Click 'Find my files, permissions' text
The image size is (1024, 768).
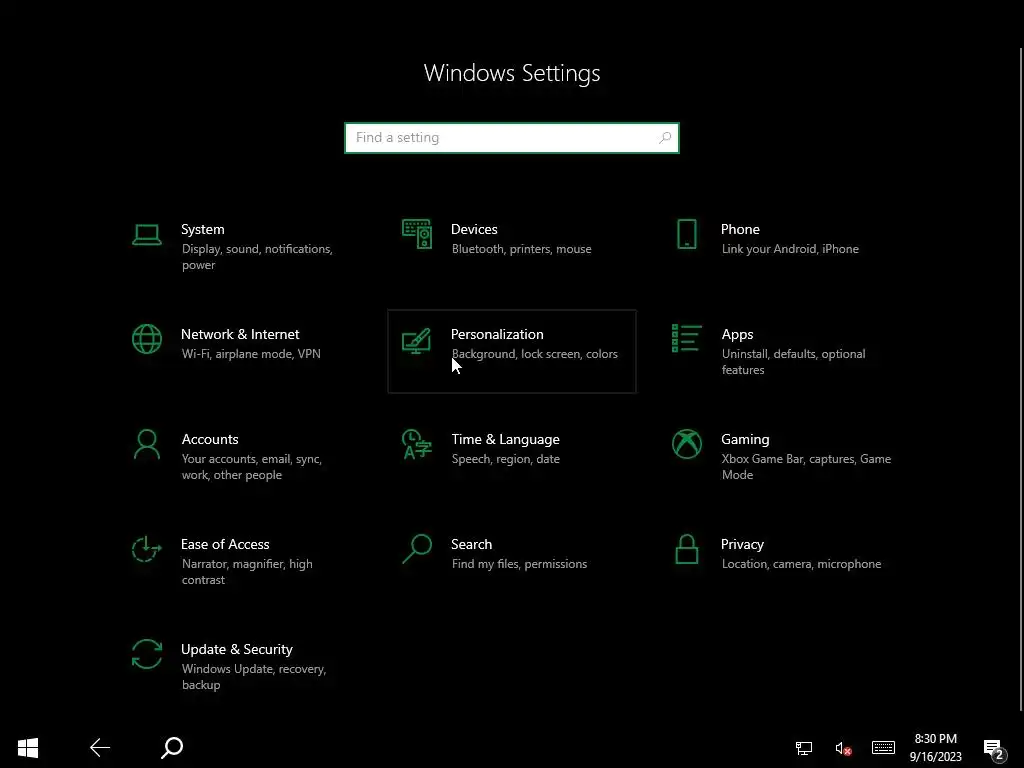(519, 564)
